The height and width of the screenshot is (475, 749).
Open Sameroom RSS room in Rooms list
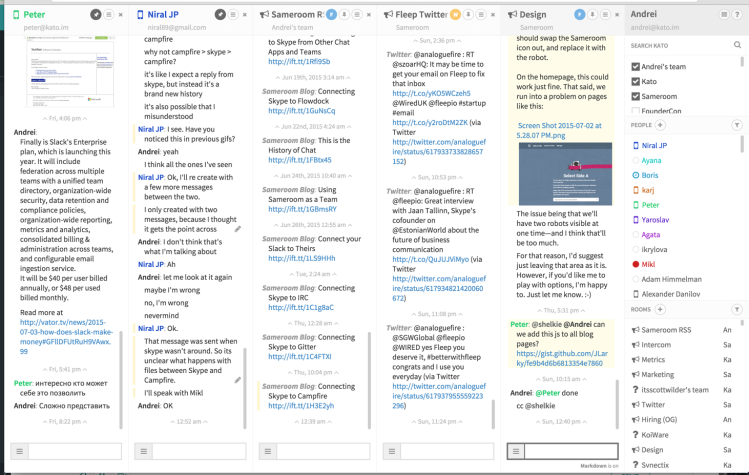pos(666,330)
